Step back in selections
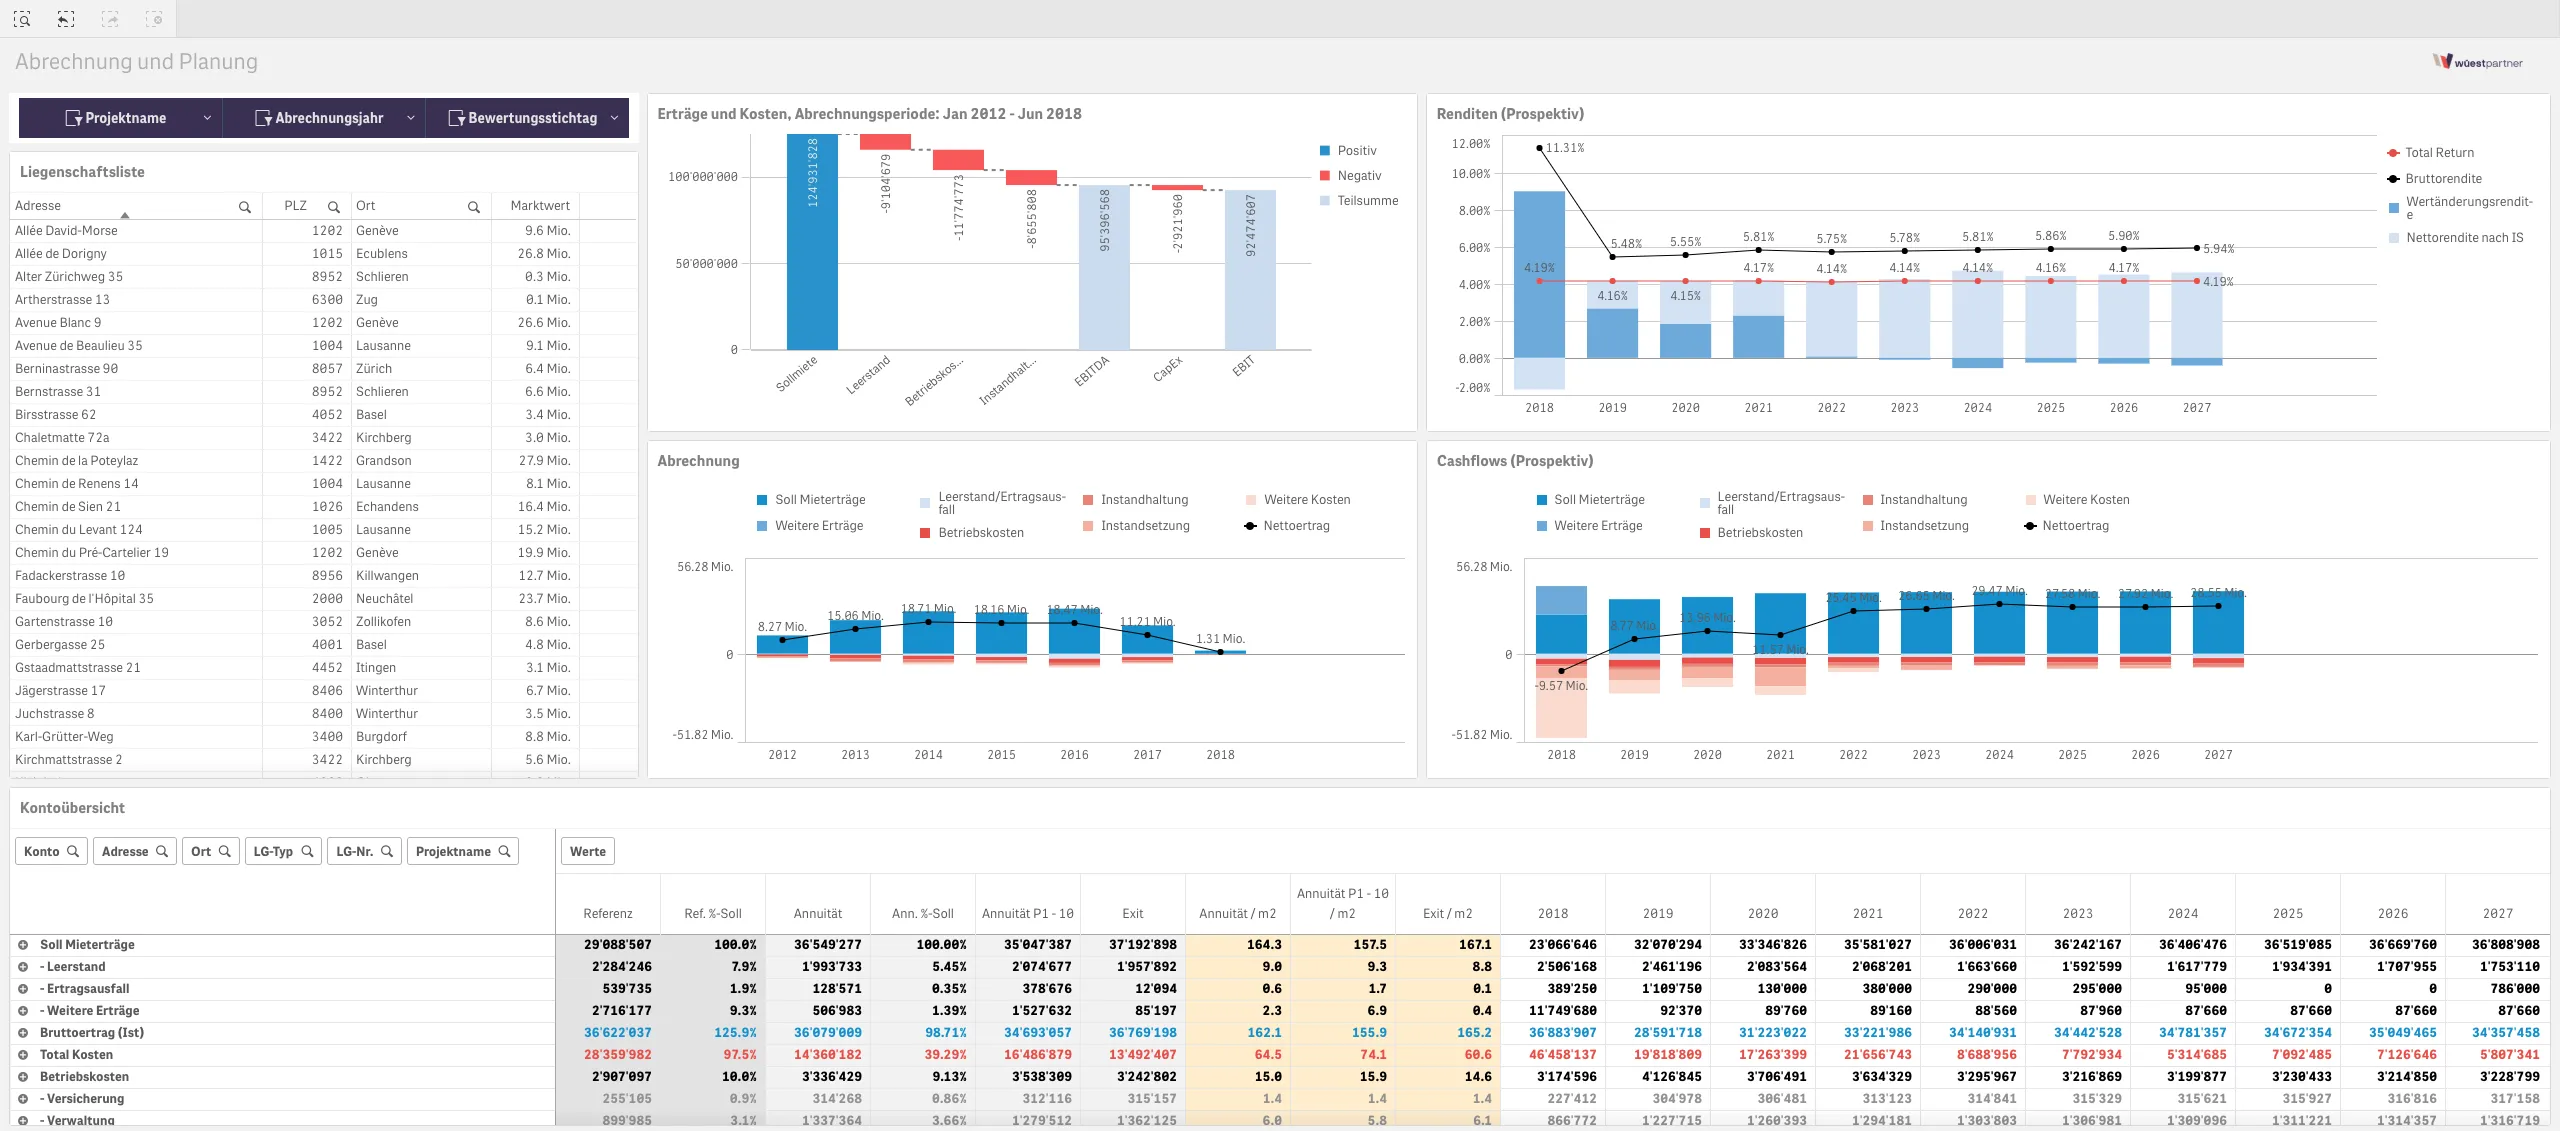Image resolution: width=2560 pixels, height=1131 pixels. (66, 19)
